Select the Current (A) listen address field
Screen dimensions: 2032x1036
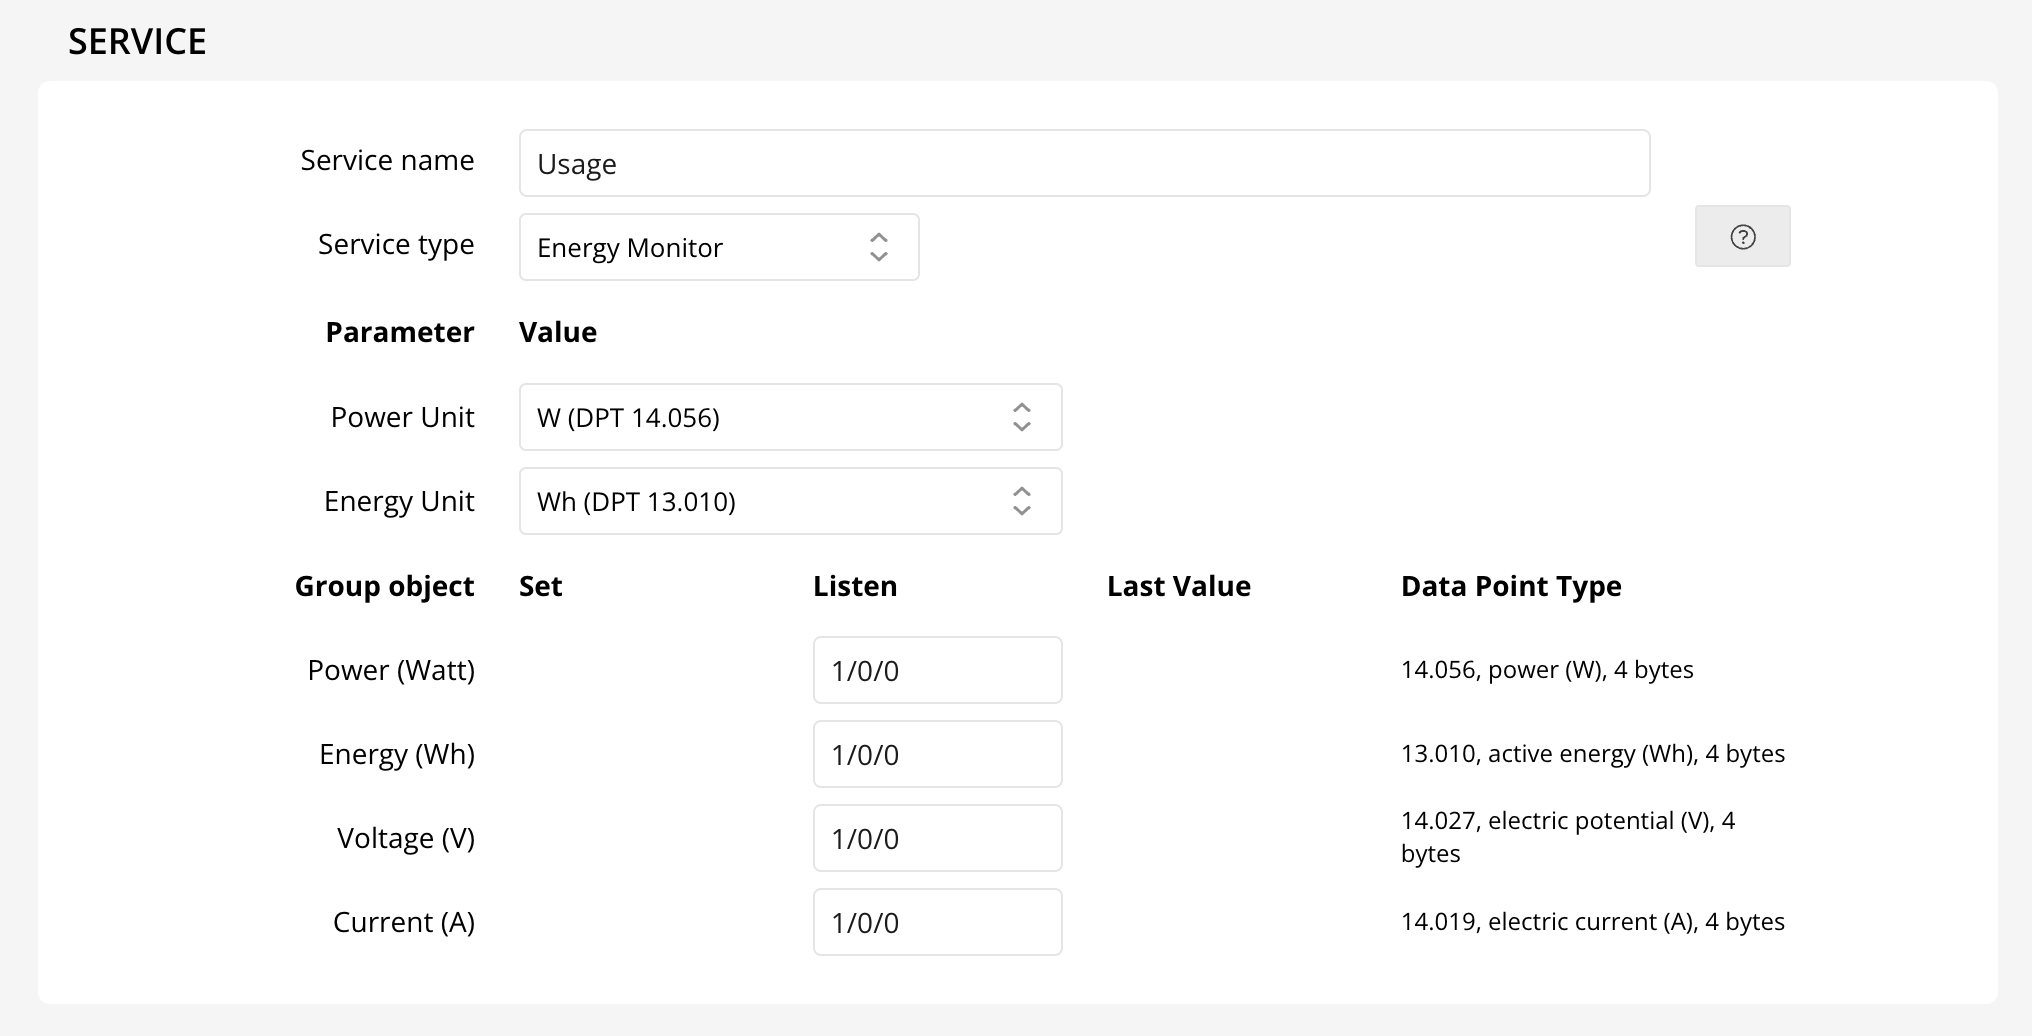click(x=937, y=922)
